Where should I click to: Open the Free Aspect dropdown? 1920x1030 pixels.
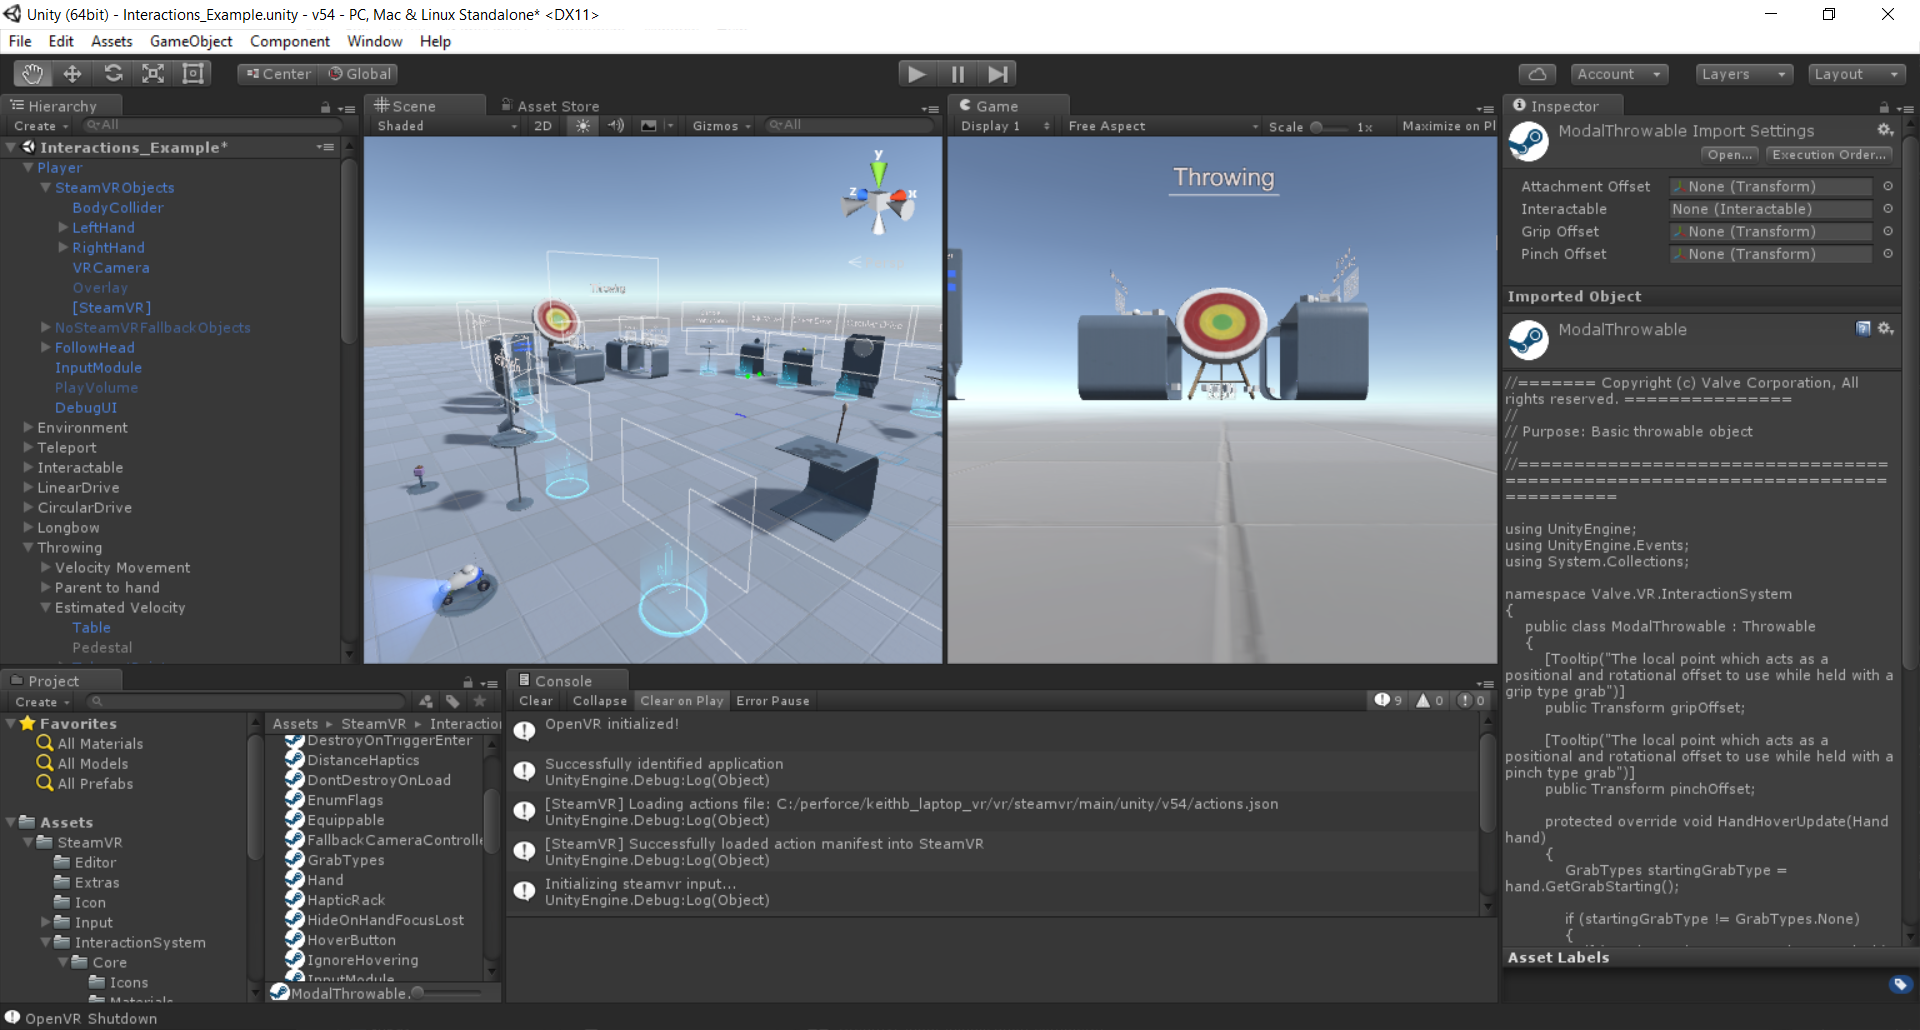click(x=1163, y=126)
